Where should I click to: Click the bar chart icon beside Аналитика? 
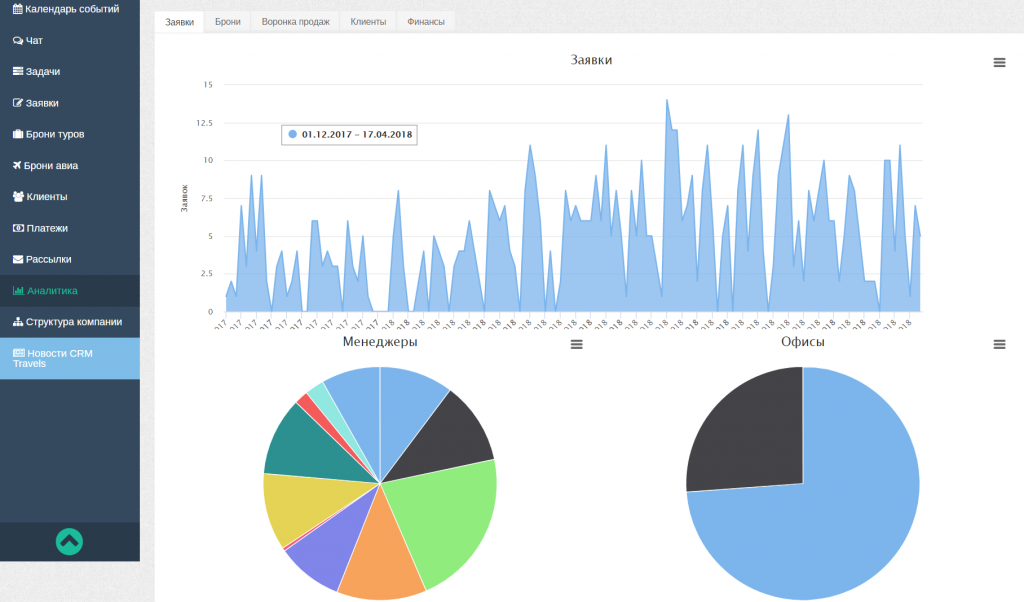coord(18,291)
